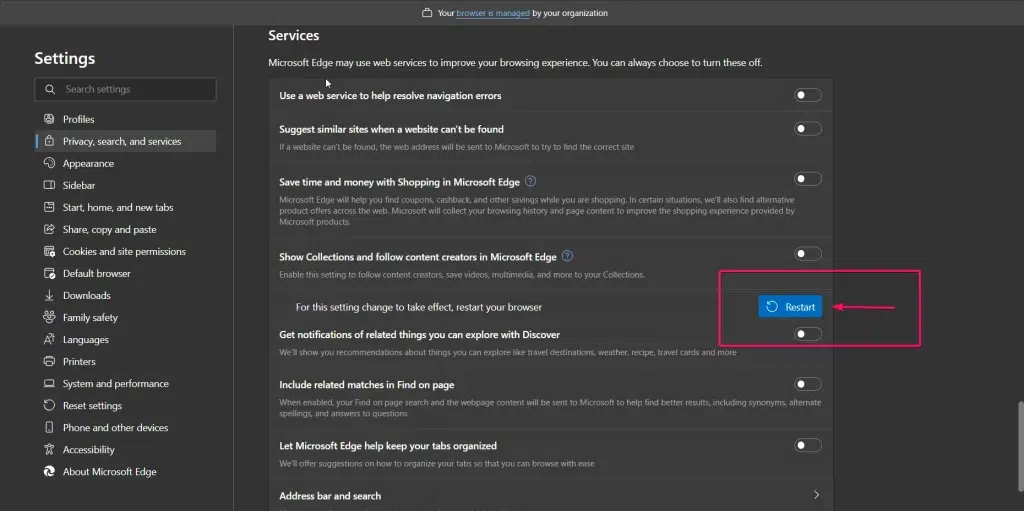
Task: Click the help icon beside Show Collections setting
Action: click(568, 256)
